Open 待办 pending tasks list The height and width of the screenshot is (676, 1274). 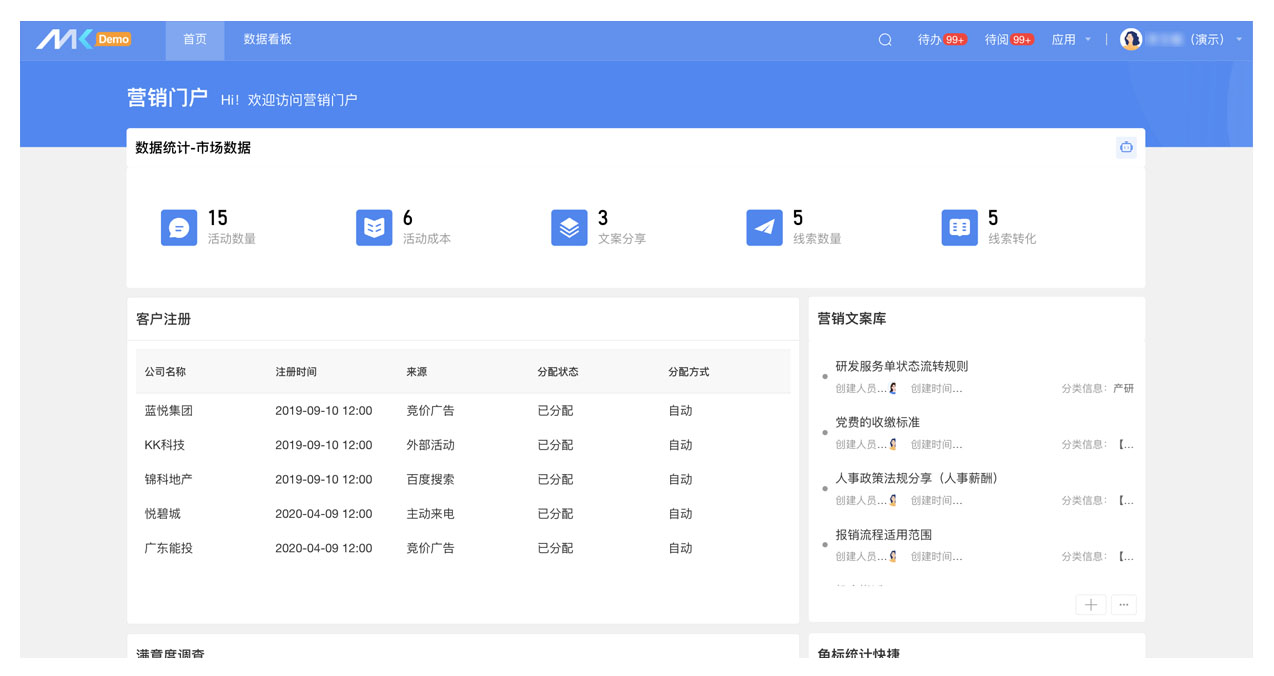941,40
